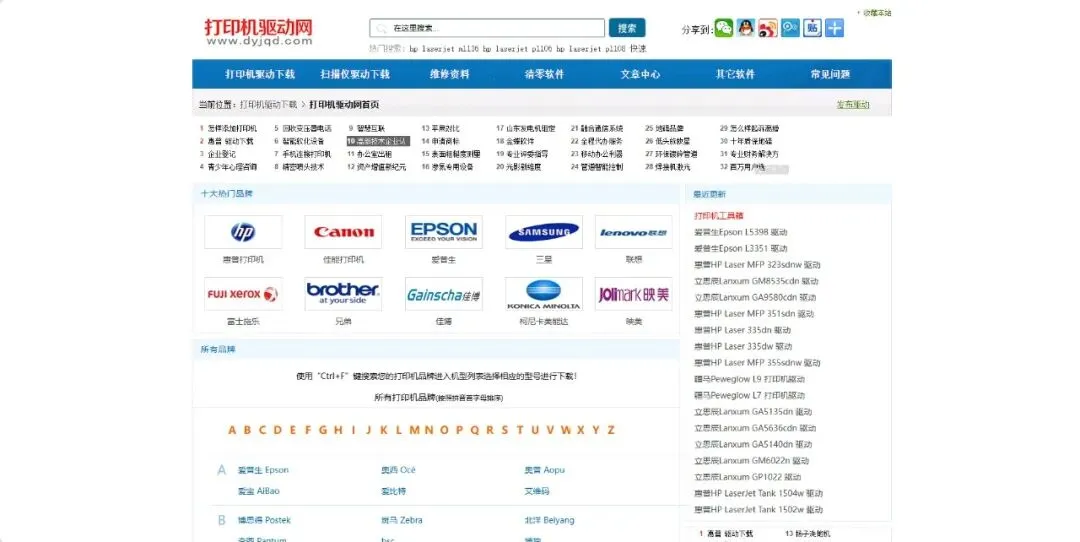Open 立思辰Lanxum GP1022 驱动
Image resolution: width=1080 pixels, height=542 pixels.
pyautogui.click(x=747, y=477)
